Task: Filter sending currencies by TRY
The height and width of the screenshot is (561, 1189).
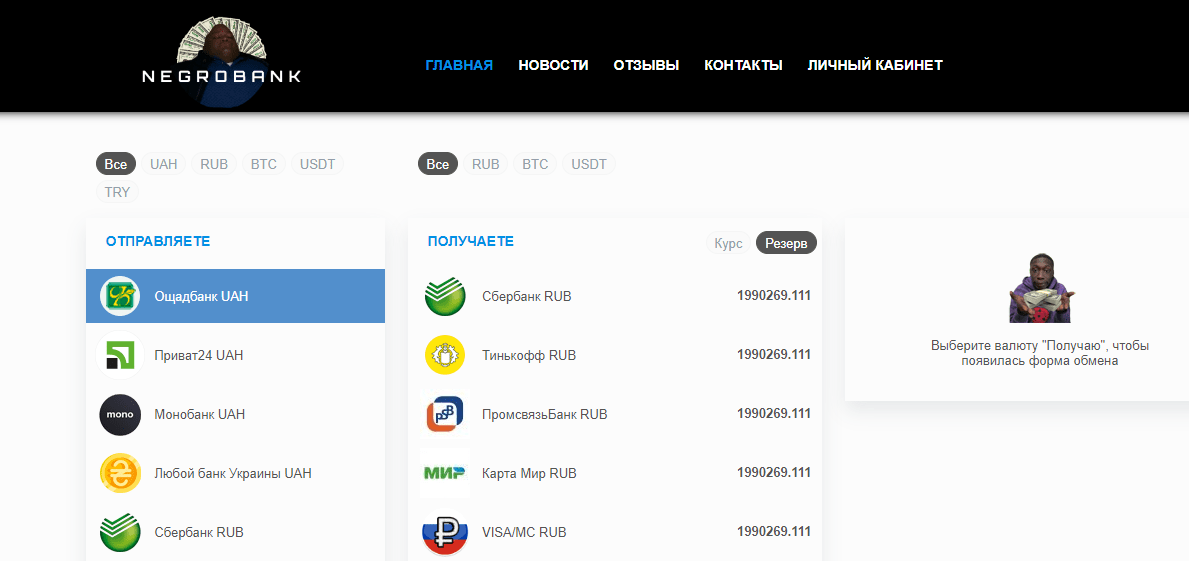Action: tap(118, 193)
